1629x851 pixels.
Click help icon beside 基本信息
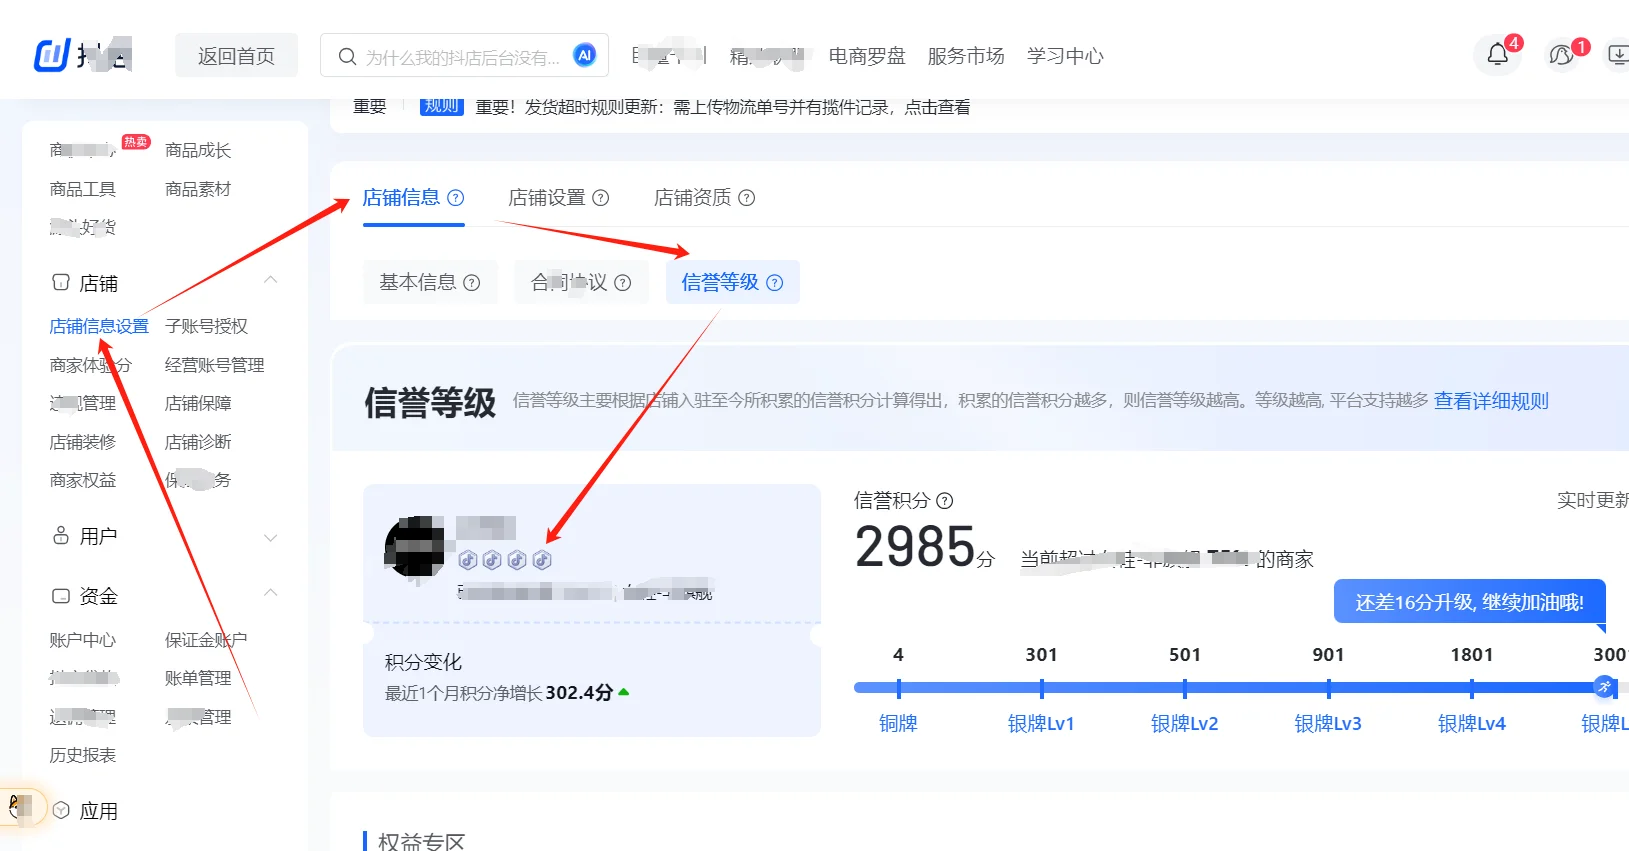click(472, 283)
